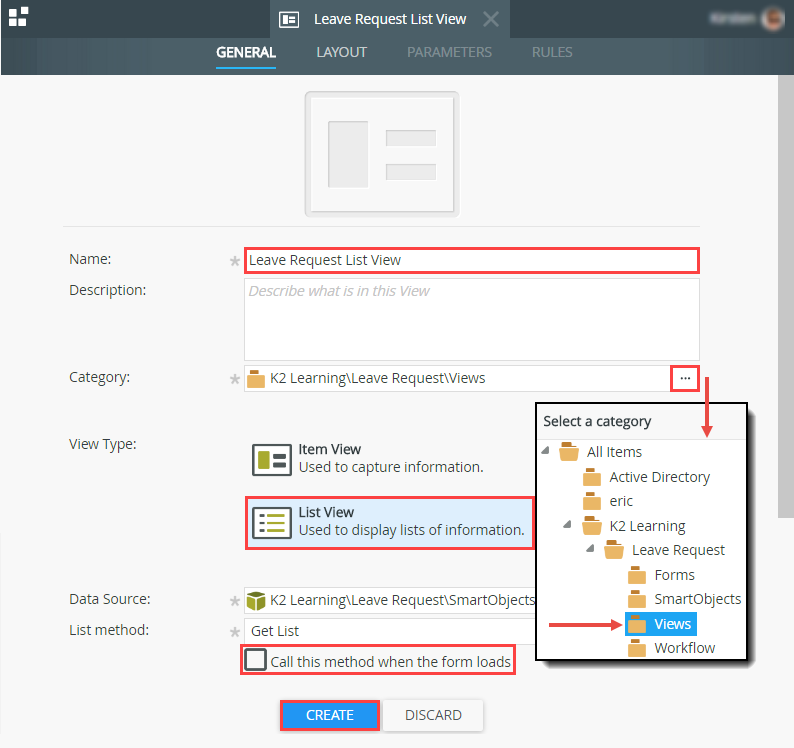Choose the Item View icon
794x748 pixels.
point(272,460)
